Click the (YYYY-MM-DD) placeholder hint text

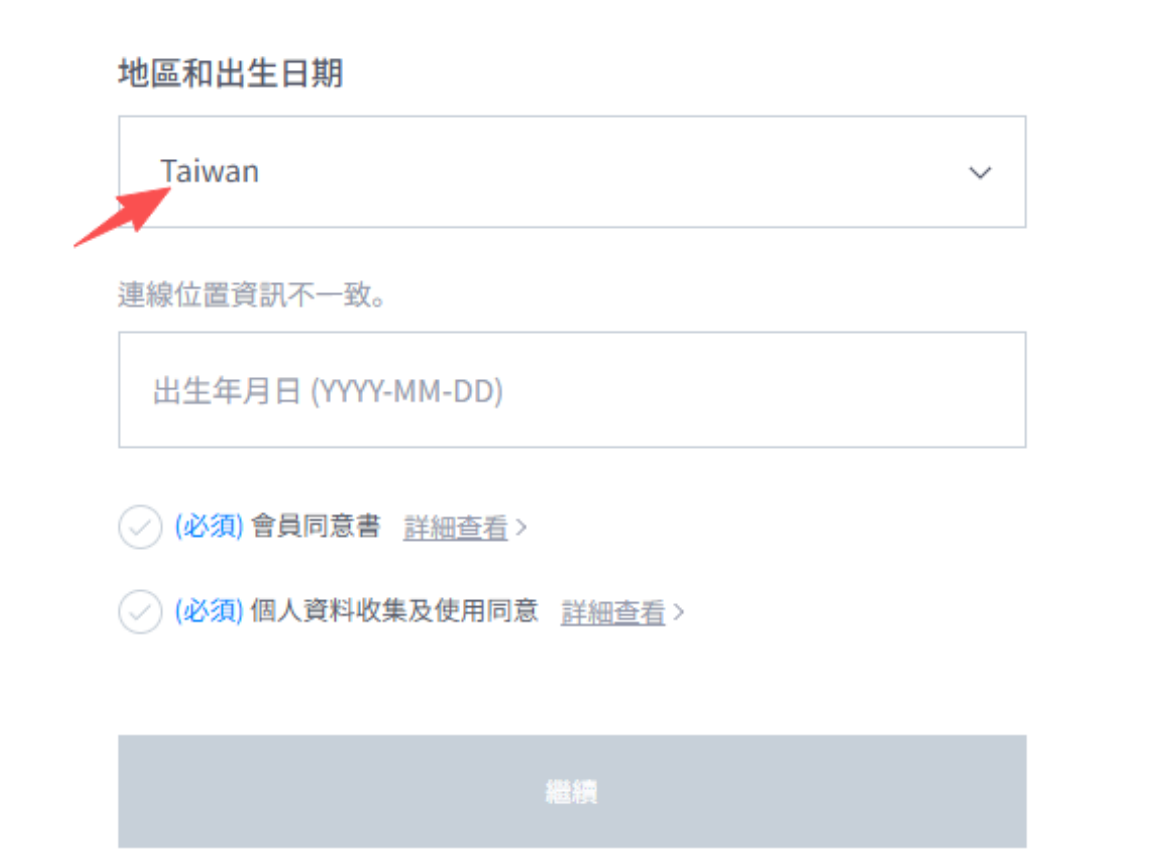coord(407,391)
